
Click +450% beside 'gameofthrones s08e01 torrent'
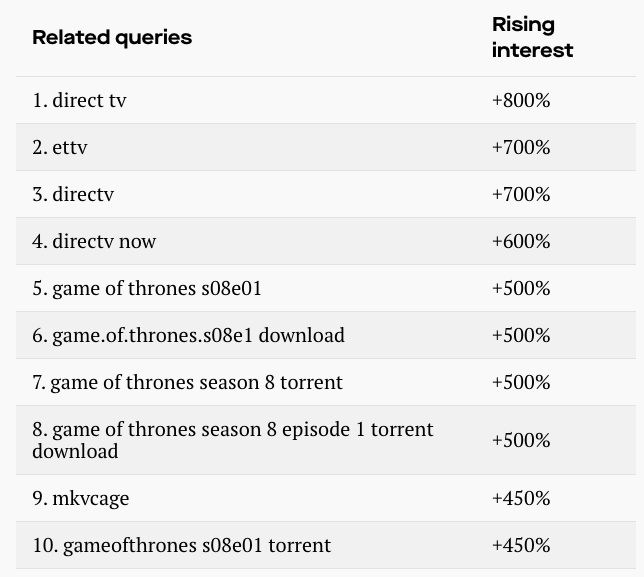521,545
